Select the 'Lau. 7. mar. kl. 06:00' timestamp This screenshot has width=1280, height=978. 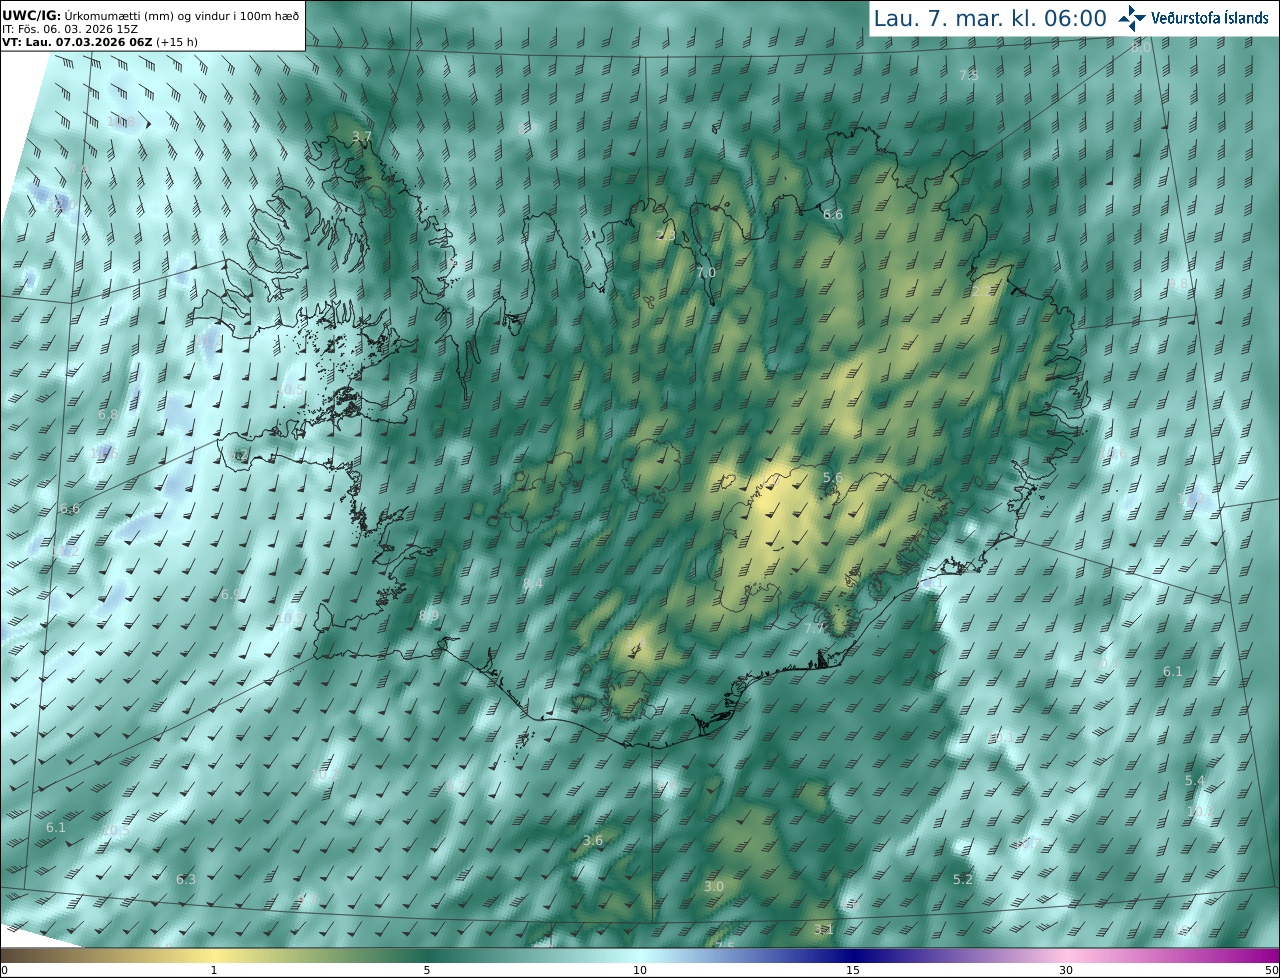click(990, 18)
